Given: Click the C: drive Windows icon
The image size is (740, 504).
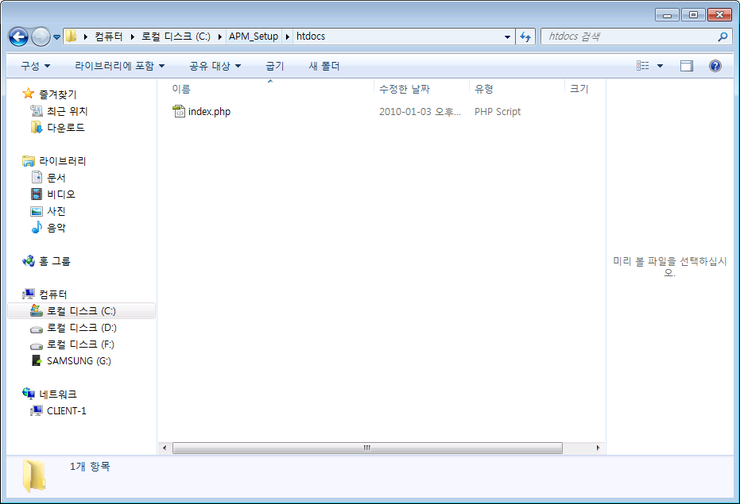Looking at the screenshot, I should [x=36, y=311].
